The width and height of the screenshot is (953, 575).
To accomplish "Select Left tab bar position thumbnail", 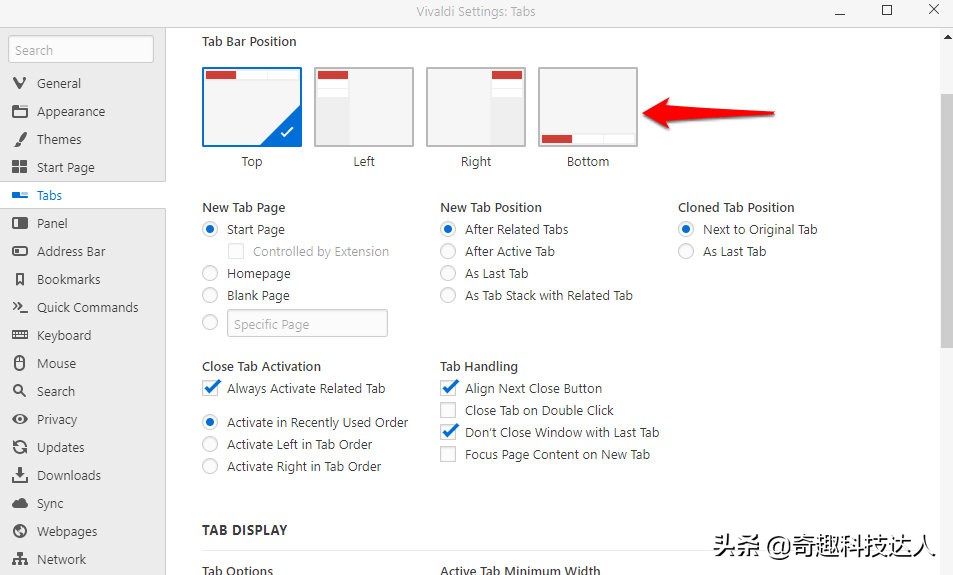I will click(x=363, y=107).
